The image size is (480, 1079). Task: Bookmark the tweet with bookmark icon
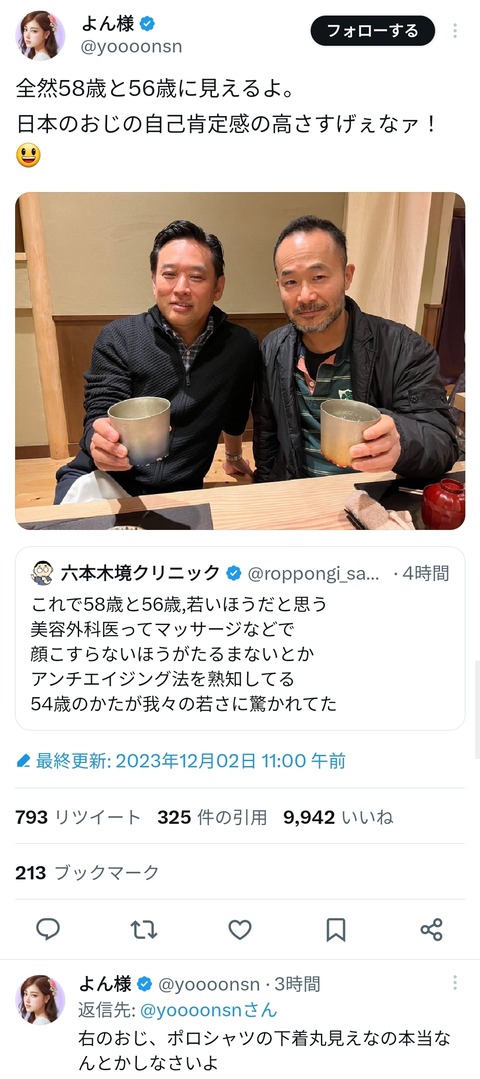[336, 930]
